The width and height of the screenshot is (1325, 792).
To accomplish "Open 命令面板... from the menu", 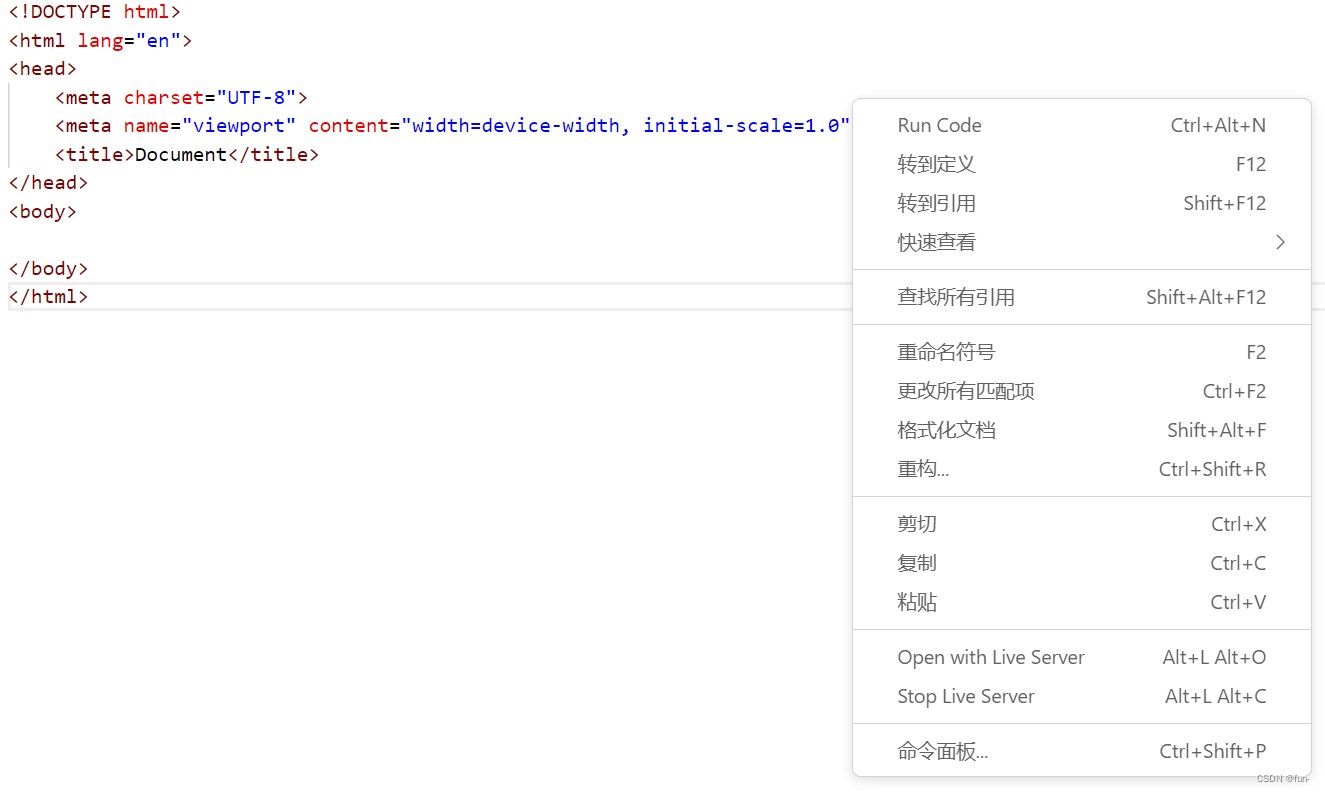I will coord(1081,751).
